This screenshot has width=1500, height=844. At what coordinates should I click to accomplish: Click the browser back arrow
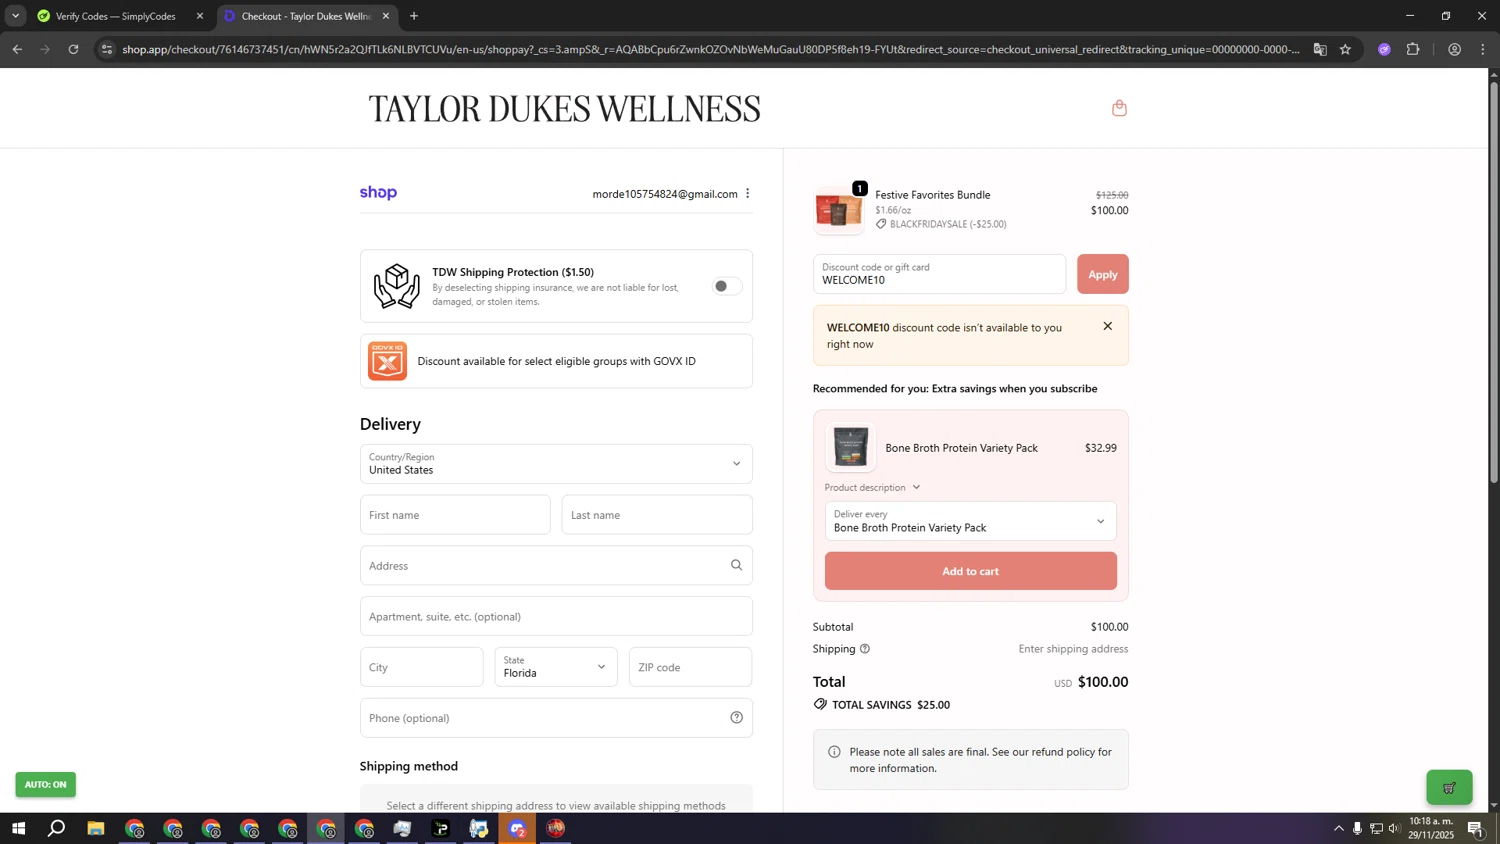click(x=17, y=49)
